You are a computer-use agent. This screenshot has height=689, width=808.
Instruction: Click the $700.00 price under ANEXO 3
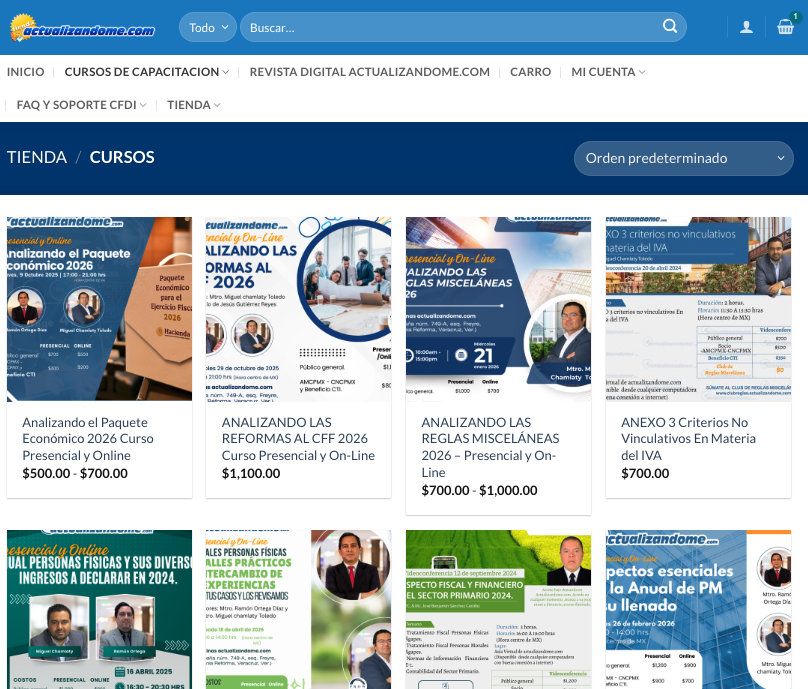pos(645,474)
